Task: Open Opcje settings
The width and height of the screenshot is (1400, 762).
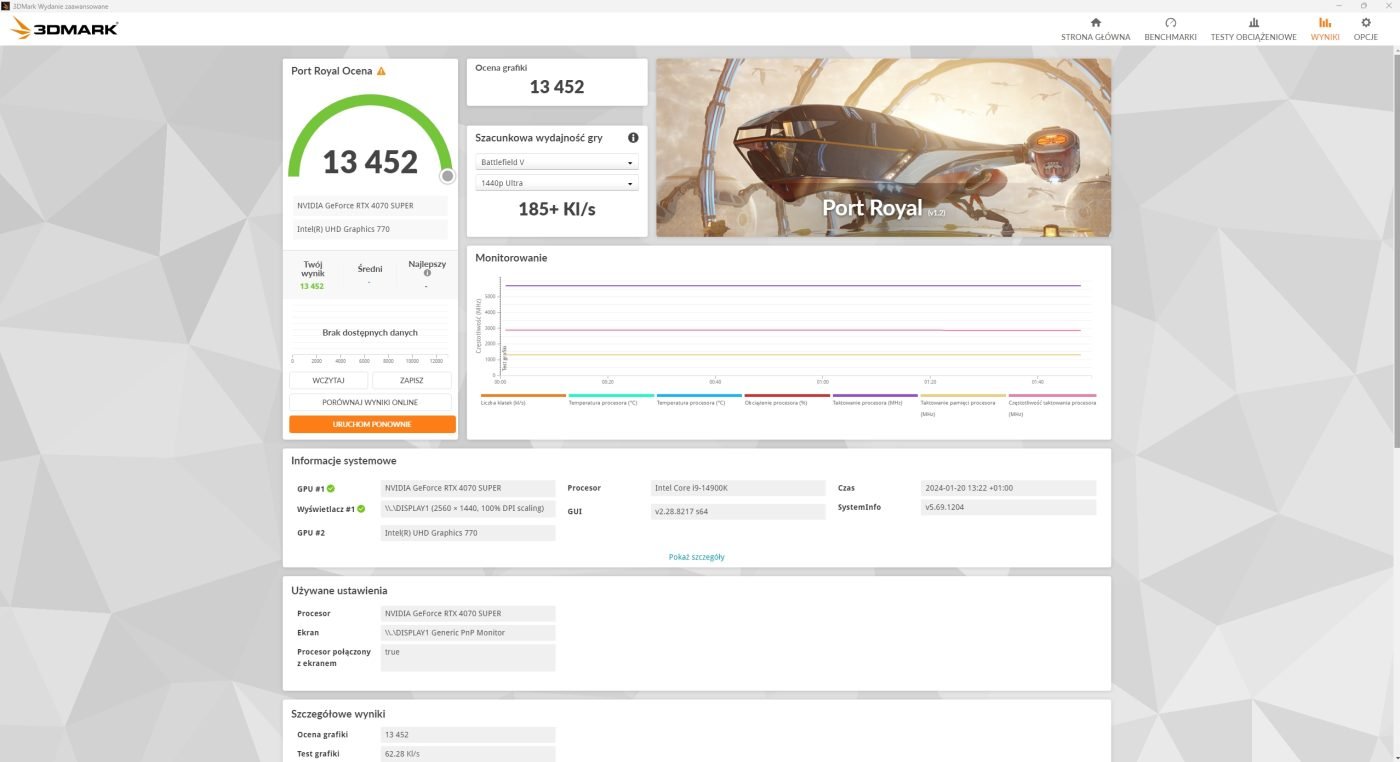Action: point(1366,29)
